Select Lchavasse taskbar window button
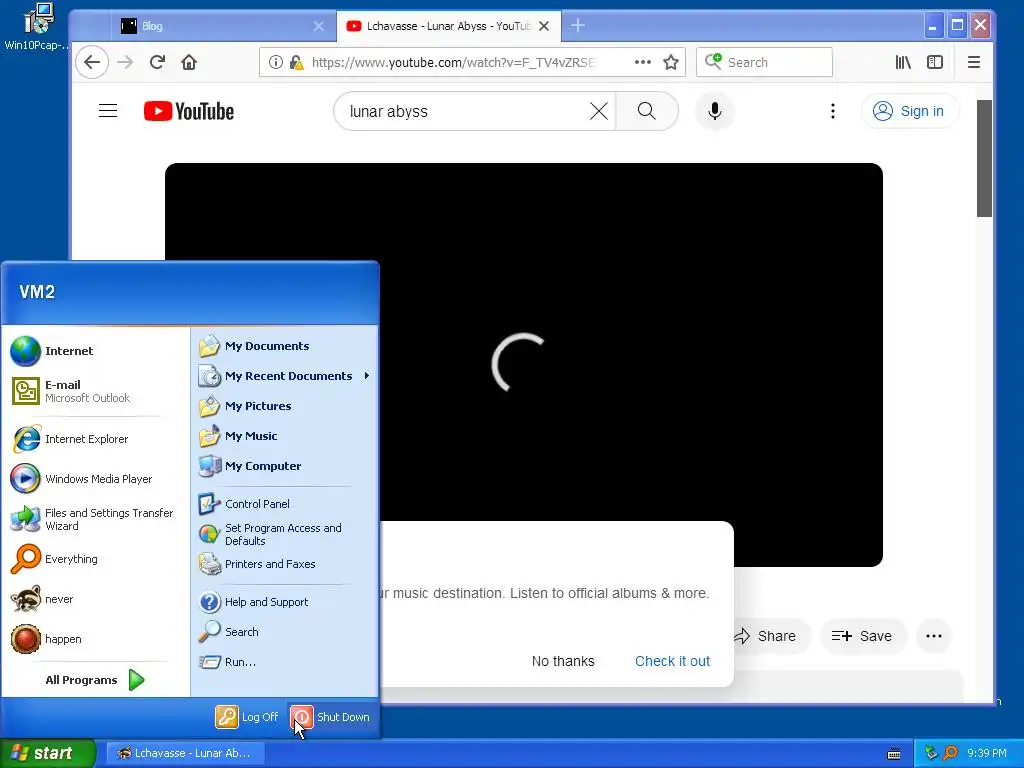 (x=185, y=753)
